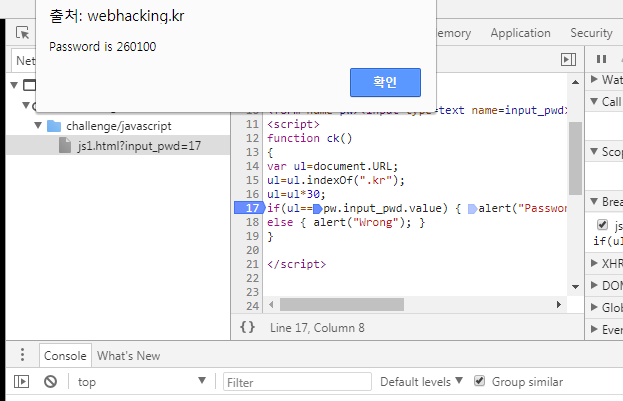Open file js1.html?input_pwd=17

point(139,146)
